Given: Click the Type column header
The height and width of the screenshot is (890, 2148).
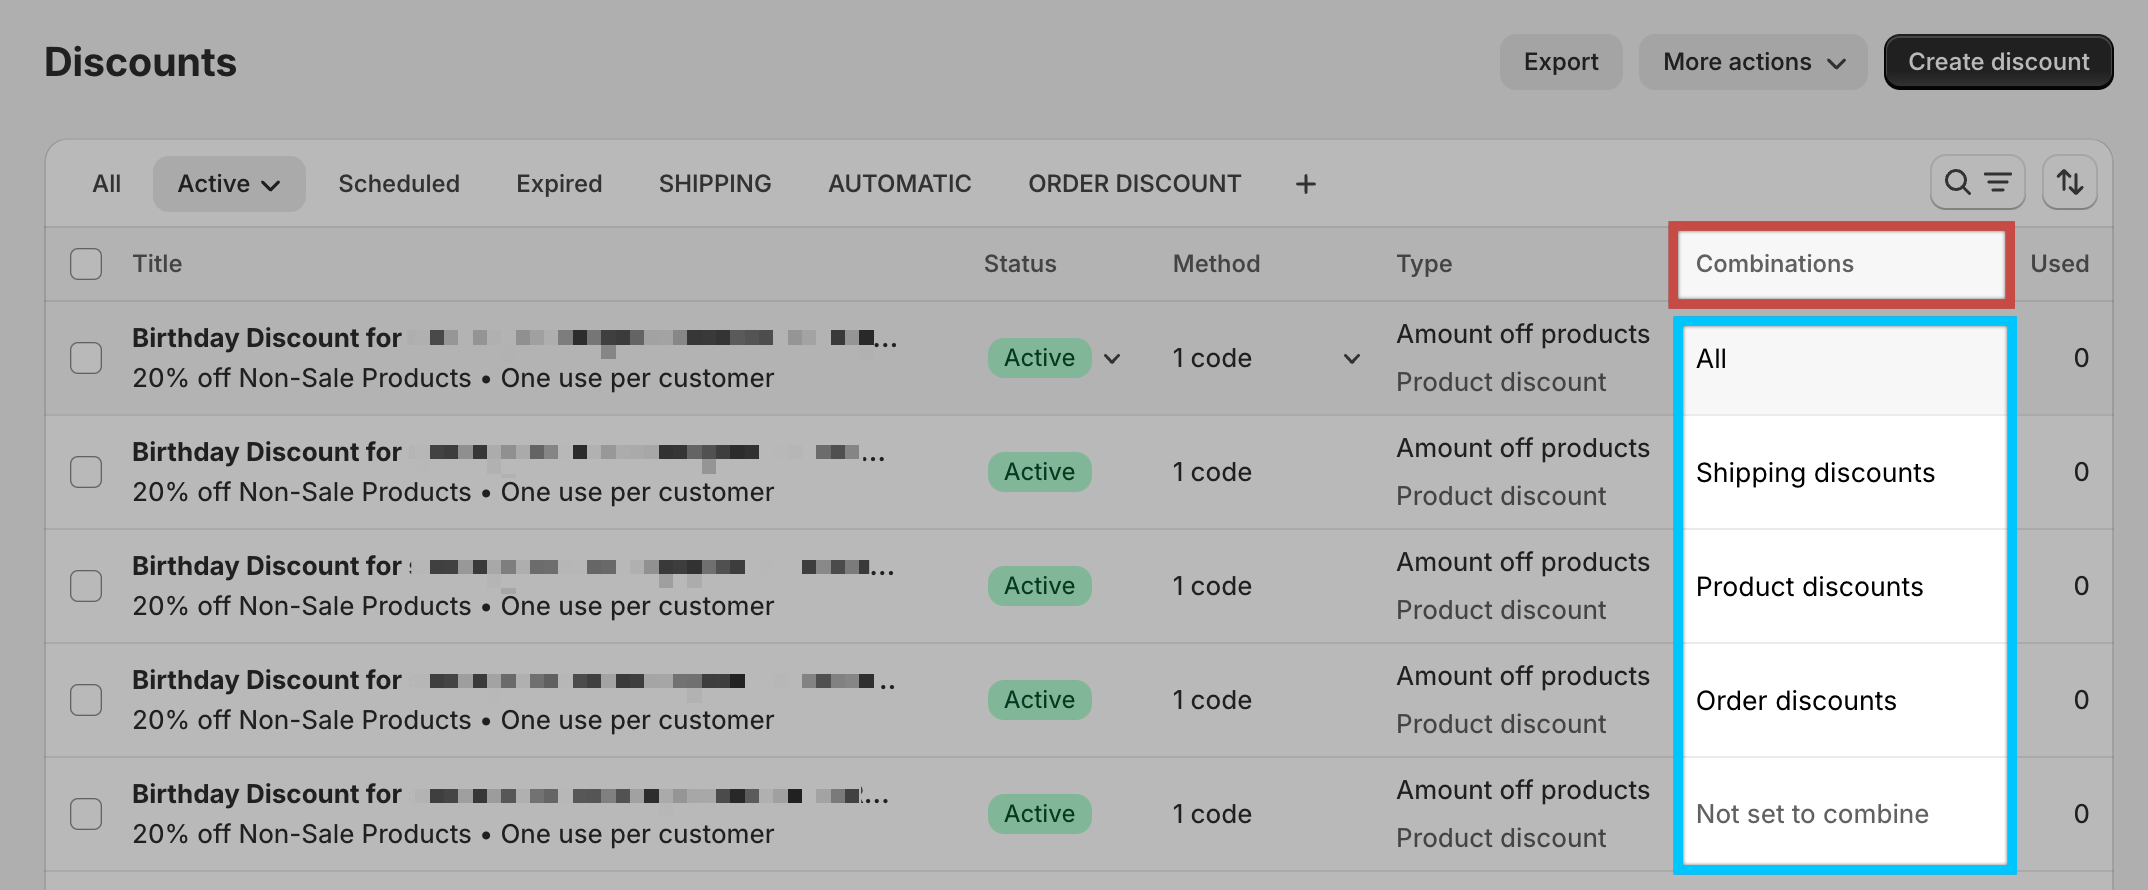Looking at the screenshot, I should tap(1424, 264).
